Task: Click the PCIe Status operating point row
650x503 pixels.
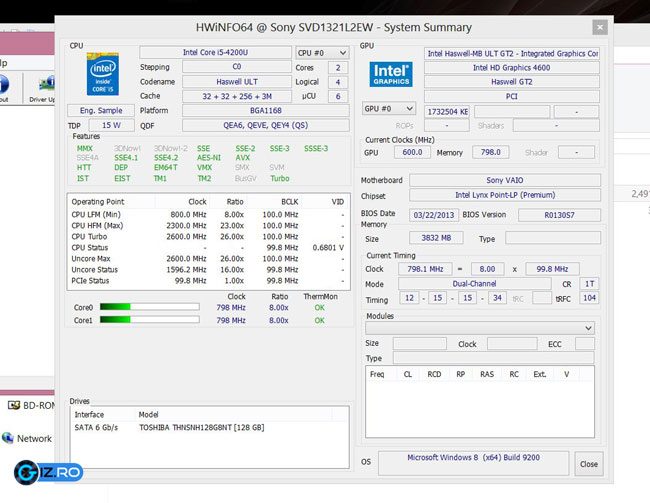Action: pos(208,281)
